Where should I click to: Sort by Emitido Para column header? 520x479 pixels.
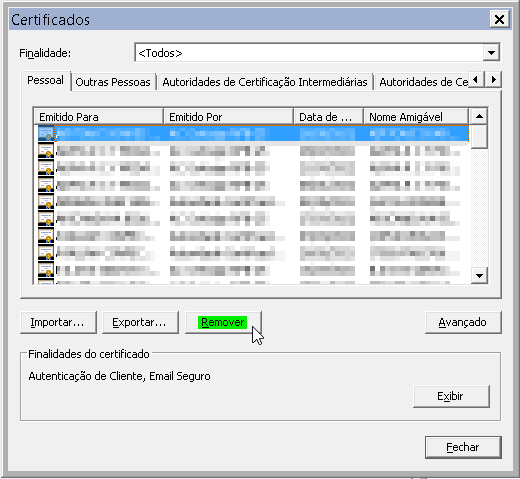(99, 117)
